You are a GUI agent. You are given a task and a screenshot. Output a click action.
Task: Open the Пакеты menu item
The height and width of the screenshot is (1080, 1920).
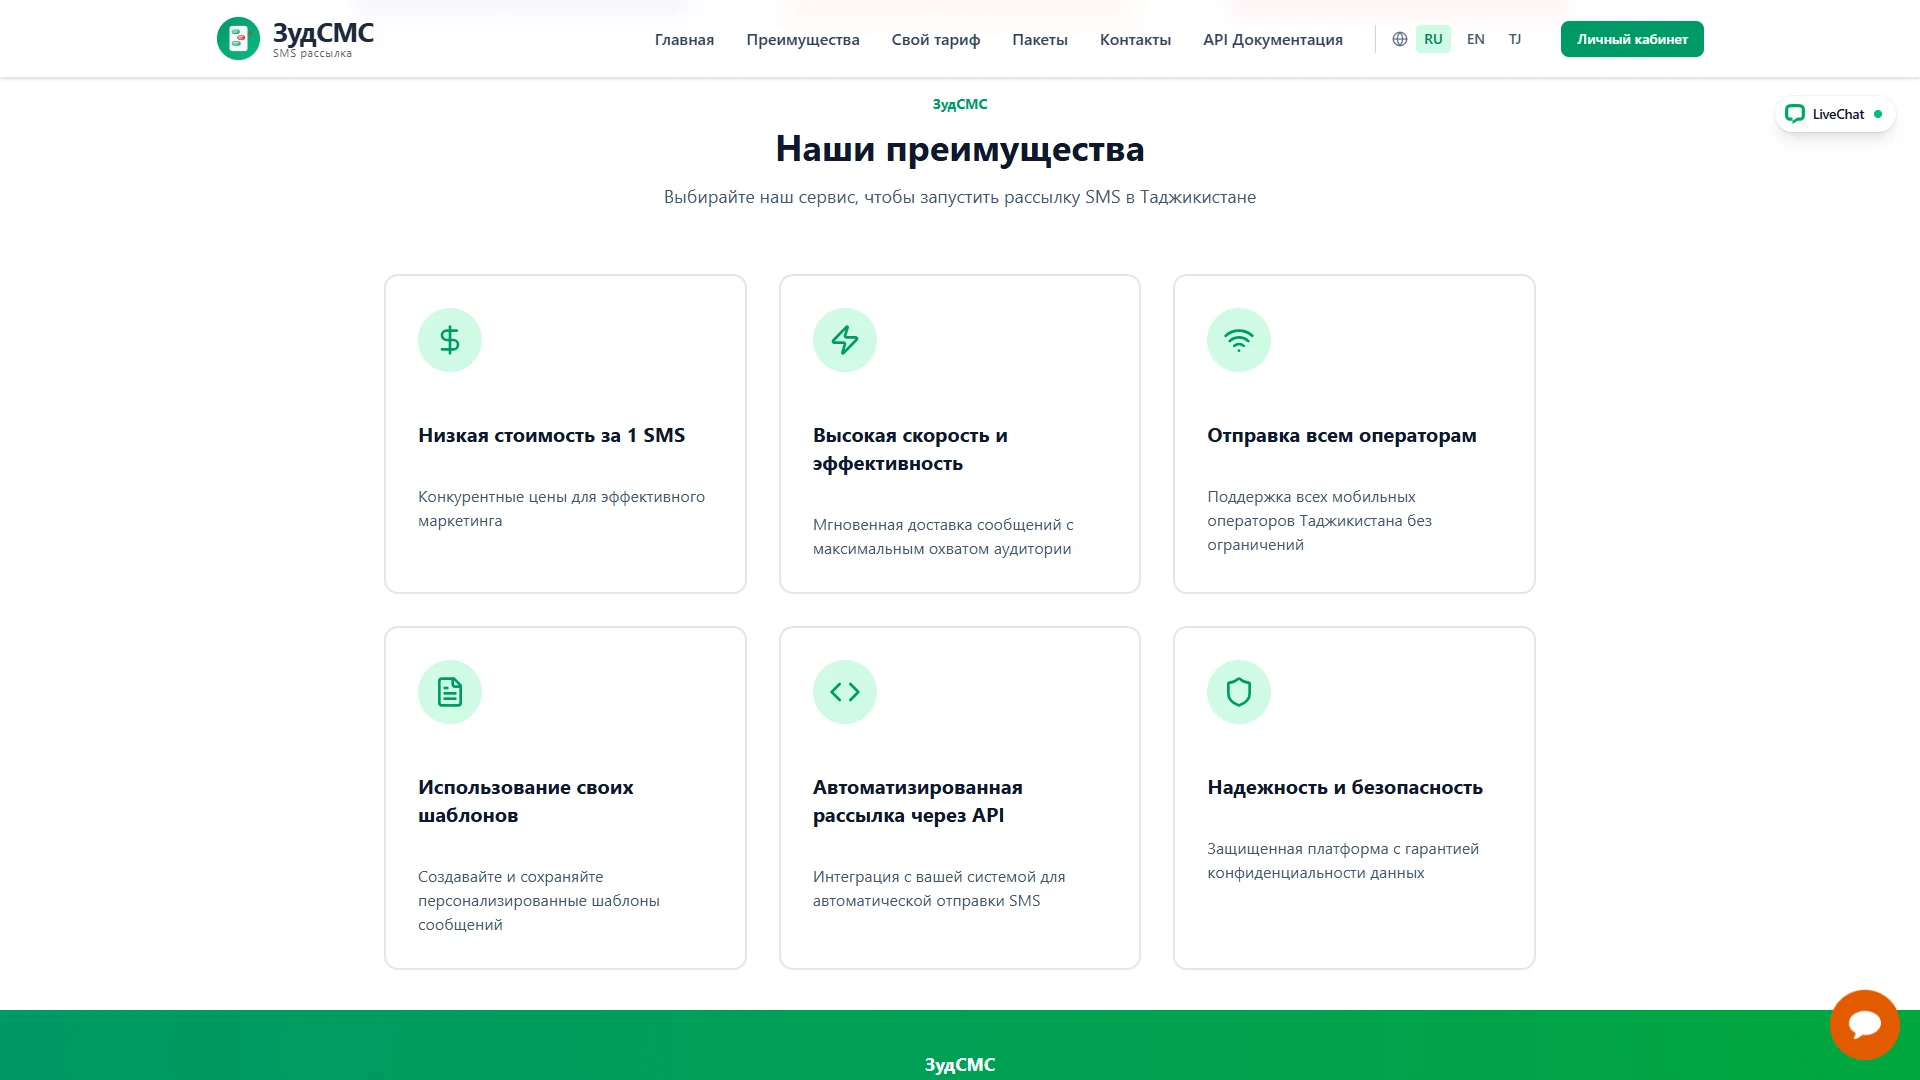tap(1040, 40)
